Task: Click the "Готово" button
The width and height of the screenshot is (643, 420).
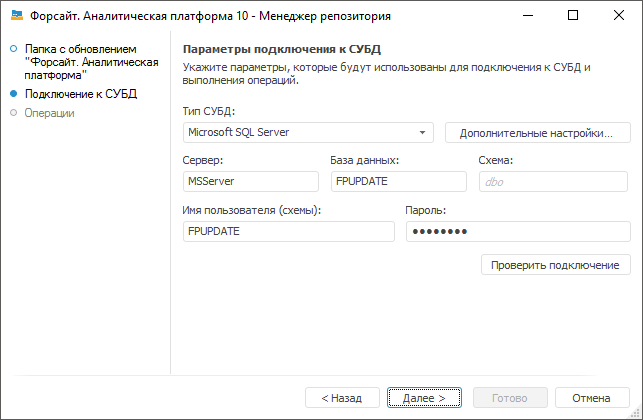Action: pyautogui.click(x=509, y=397)
